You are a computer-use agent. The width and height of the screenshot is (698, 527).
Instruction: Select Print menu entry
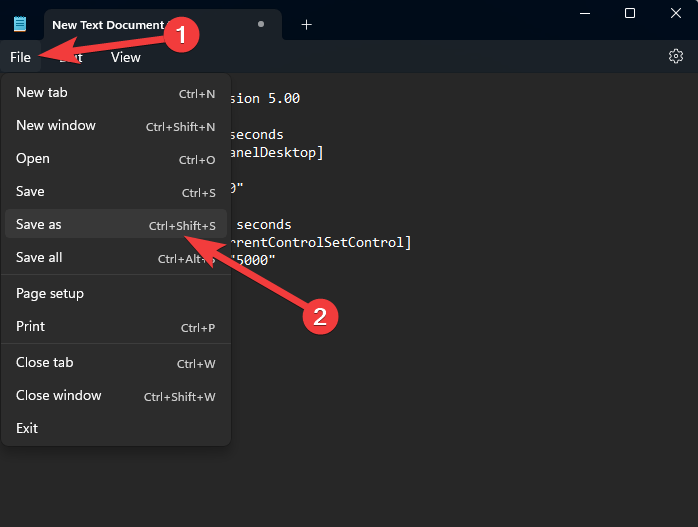(x=31, y=327)
